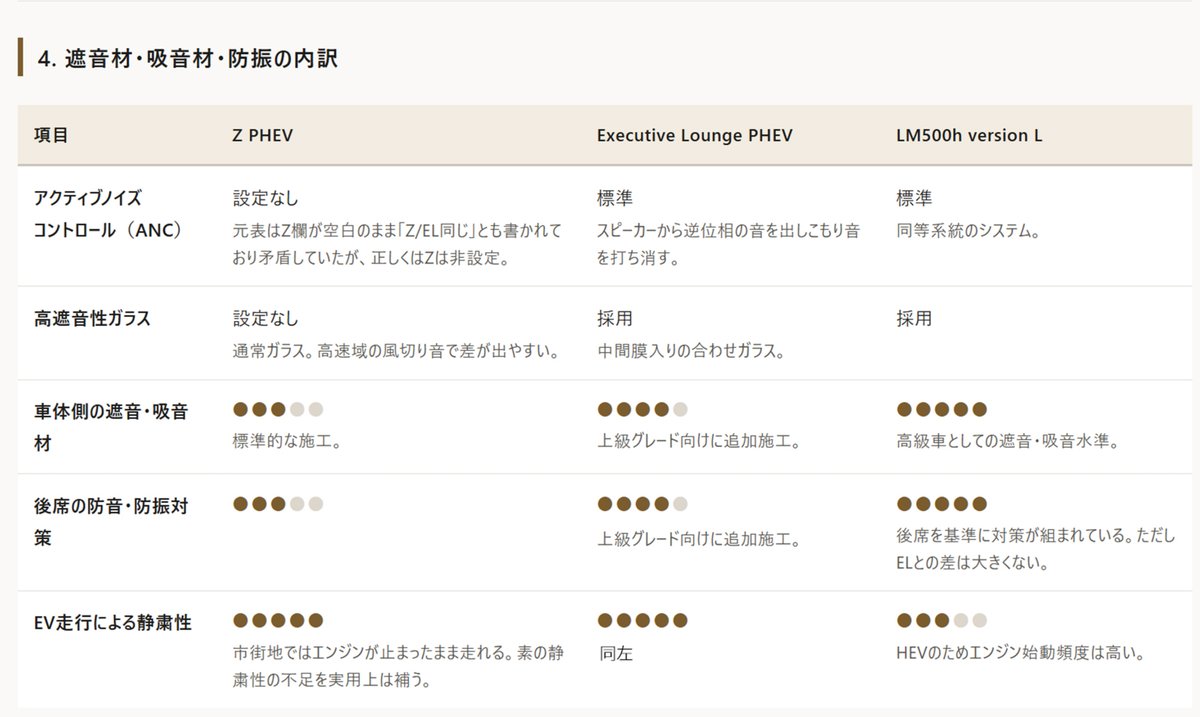Select the 高遮音性ガラス row label
Viewport: 1200px width, 717px height.
tap(92, 319)
